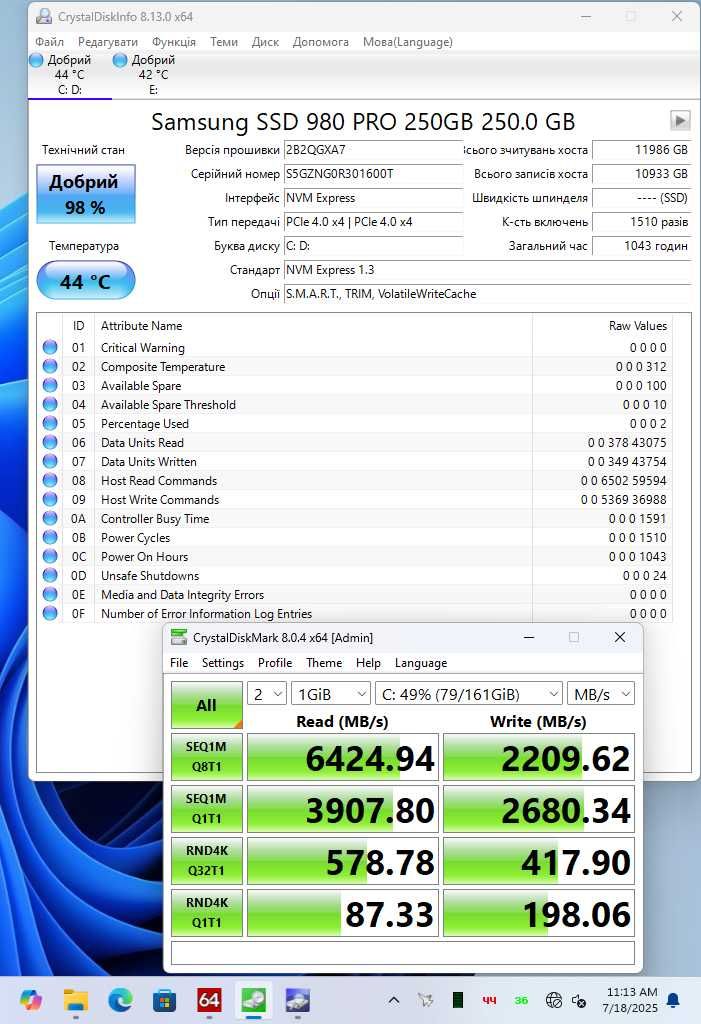Click the serial number field
701x1024 pixels.
pyautogui.click(x=373, y=174)
